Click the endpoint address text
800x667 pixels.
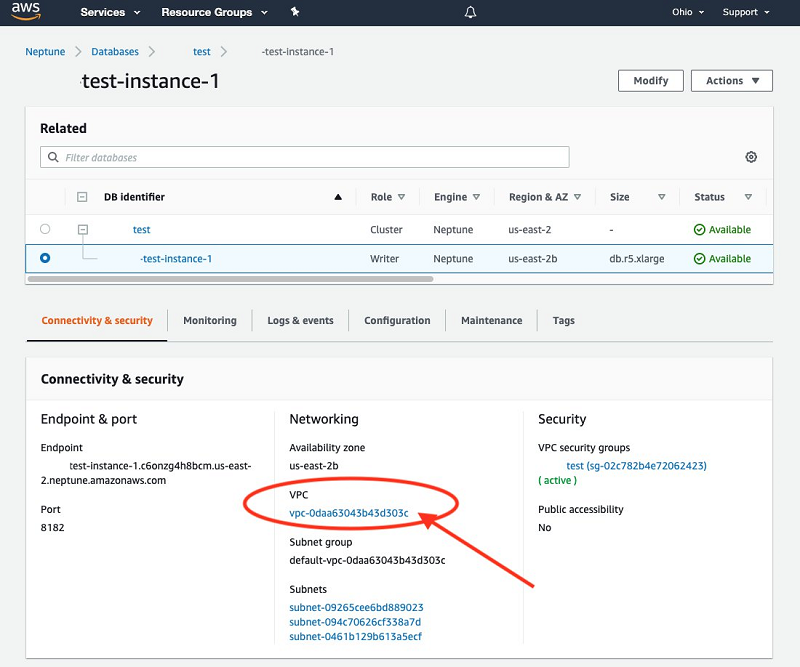tap(146, 473)
